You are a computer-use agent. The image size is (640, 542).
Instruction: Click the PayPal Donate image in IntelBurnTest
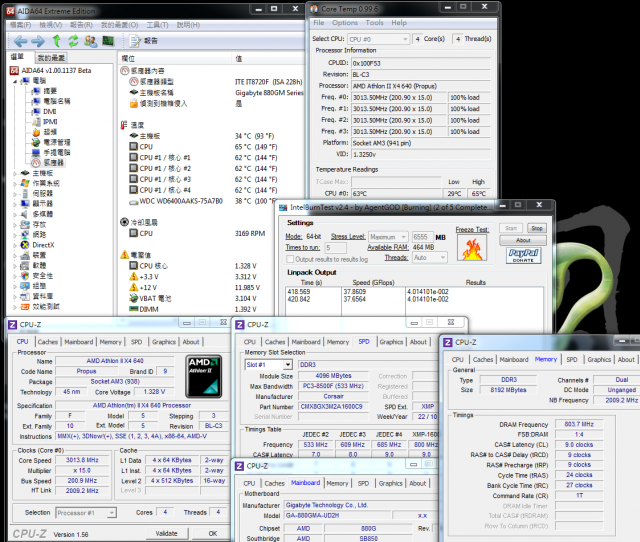(523, 255)
